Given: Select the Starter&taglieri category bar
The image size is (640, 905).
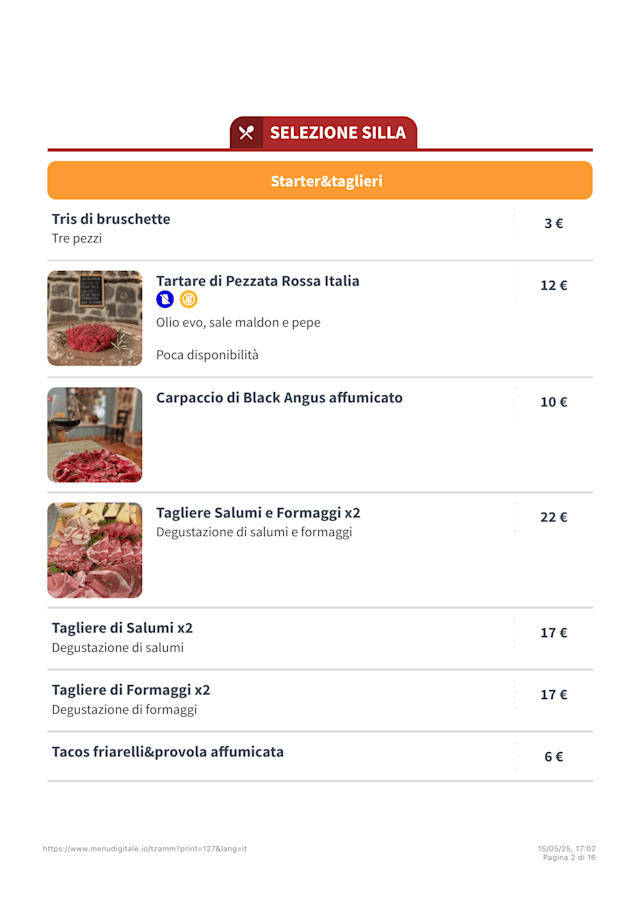Looking at the screenshot, I should (320, 181).
